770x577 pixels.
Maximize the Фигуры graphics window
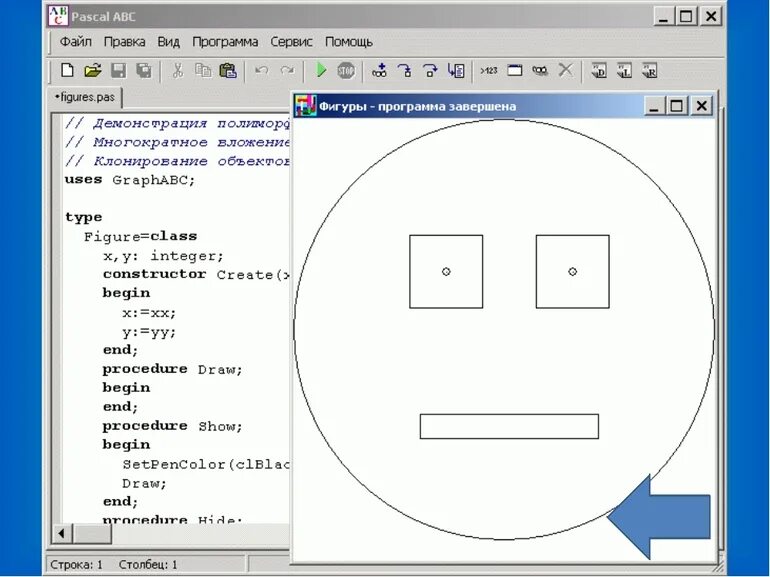click(676, 106)
